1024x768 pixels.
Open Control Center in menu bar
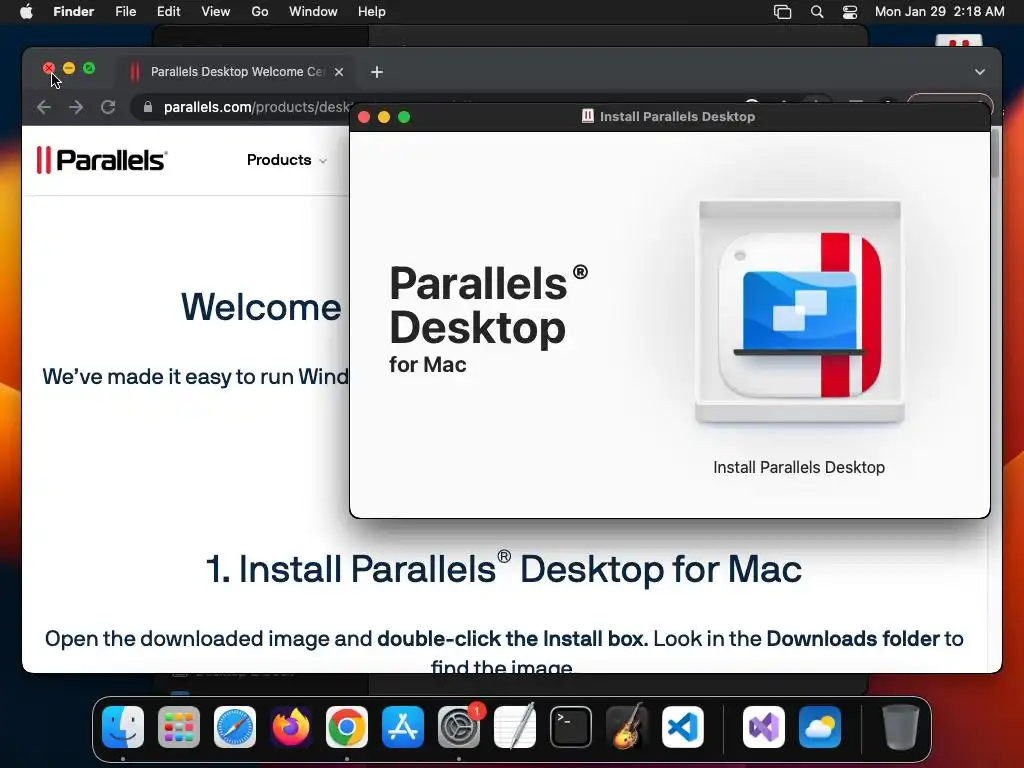850,12
